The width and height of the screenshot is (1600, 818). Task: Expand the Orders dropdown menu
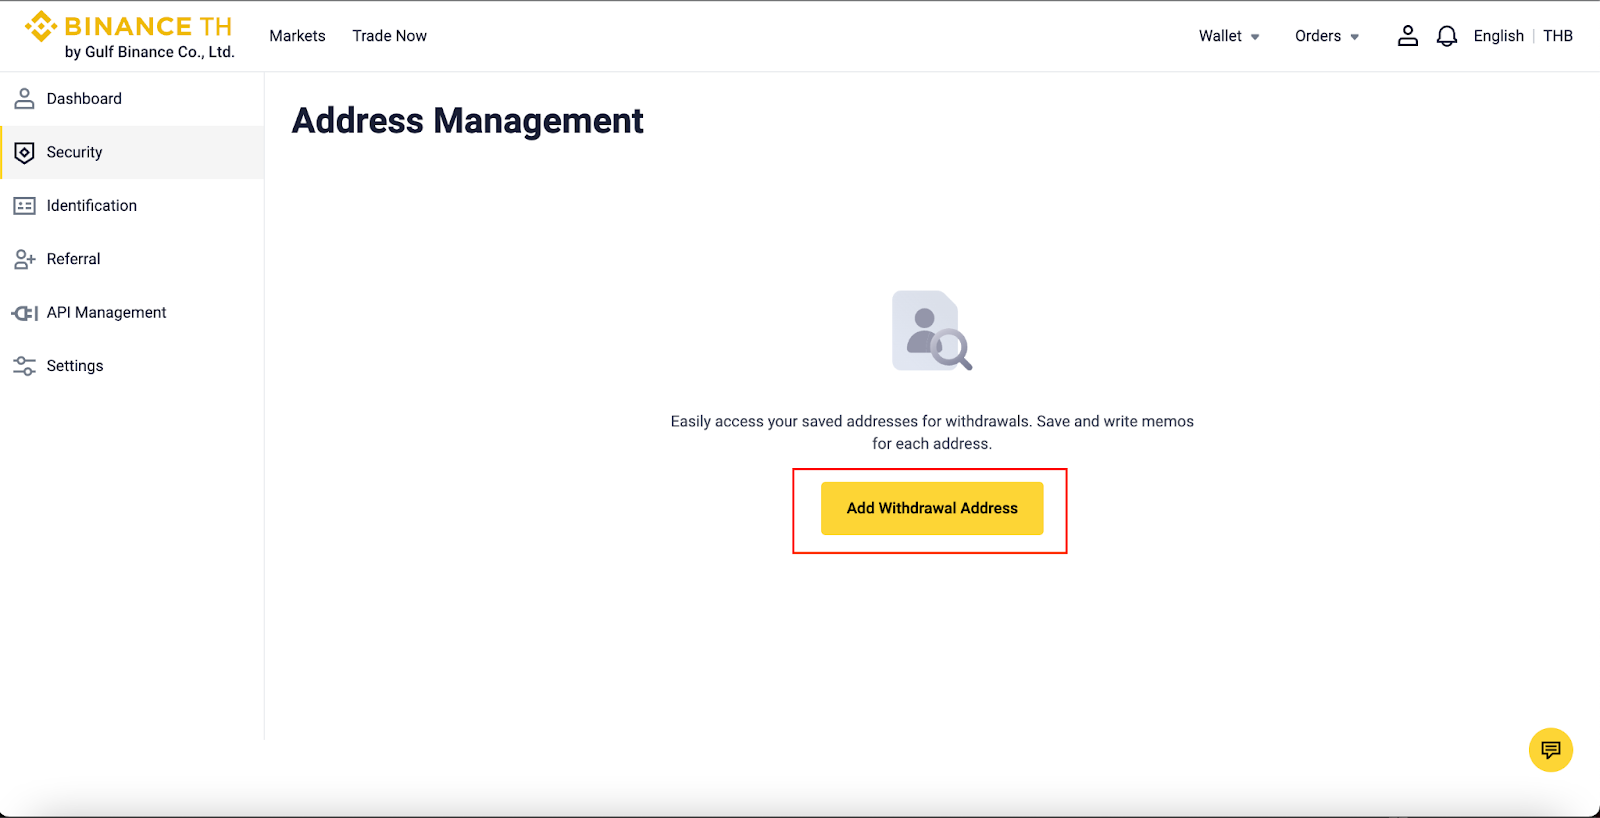(1326, 36)
